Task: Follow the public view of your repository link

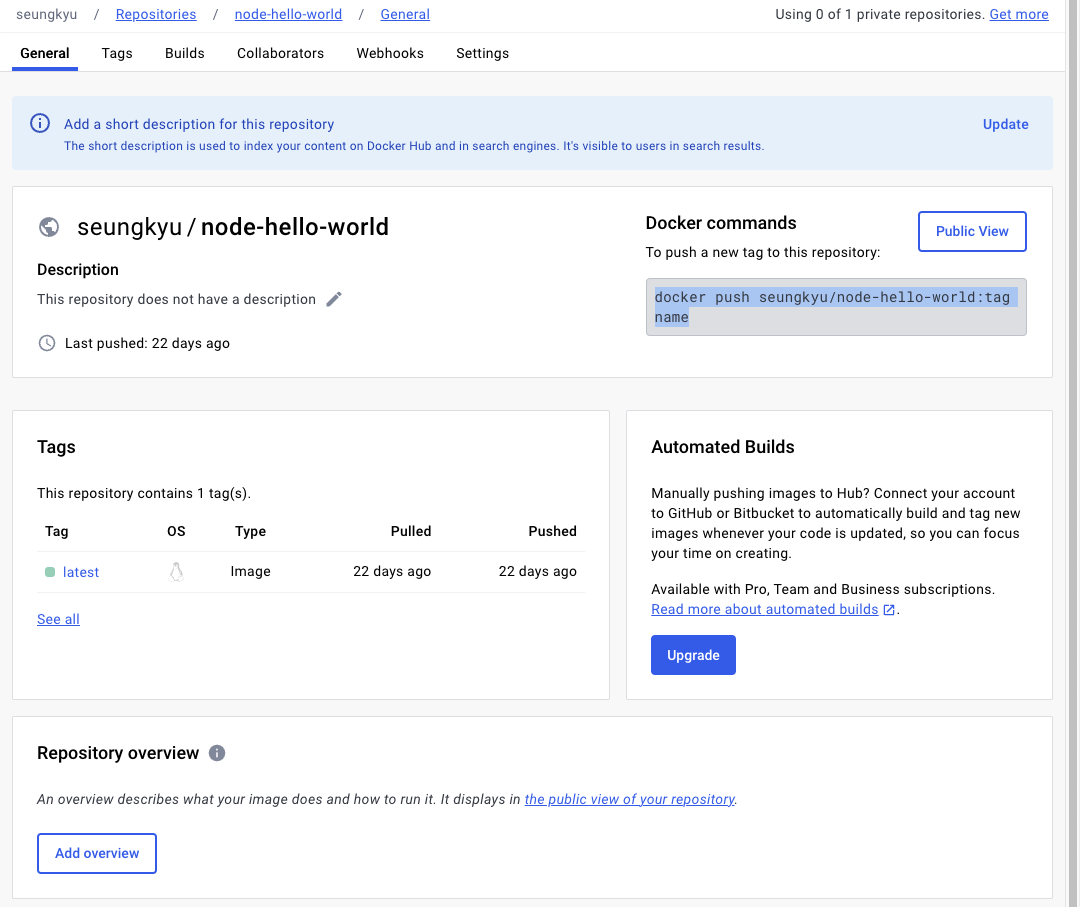Action: click(x=630, y=799)
